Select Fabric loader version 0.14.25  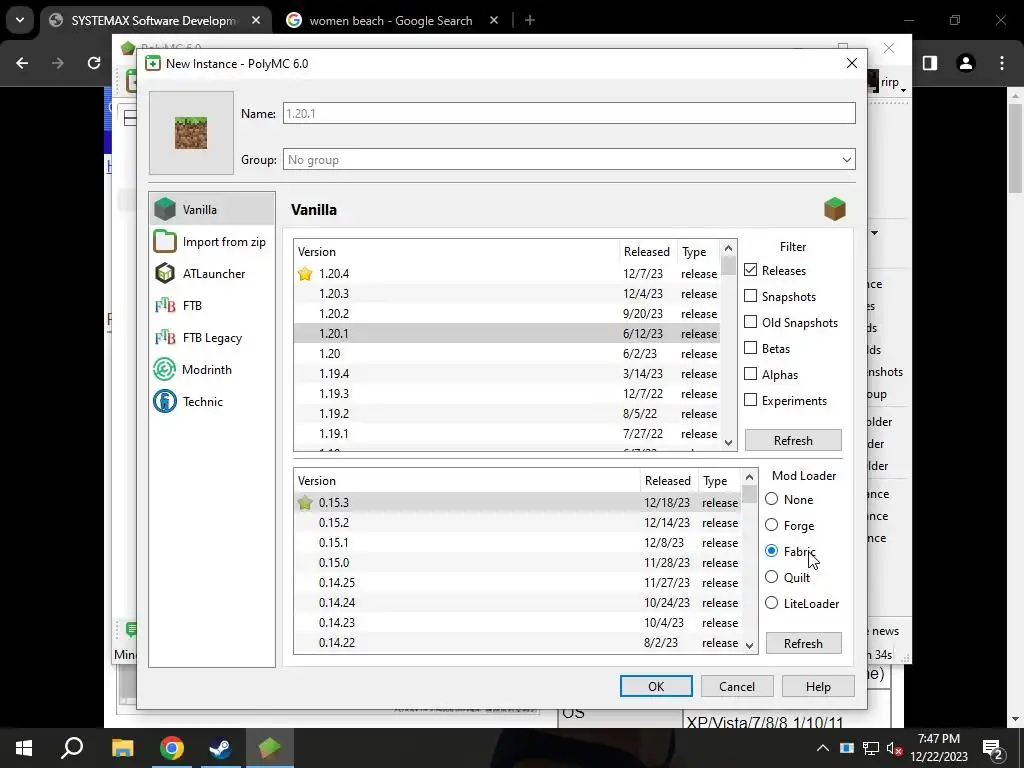(517, 583)
